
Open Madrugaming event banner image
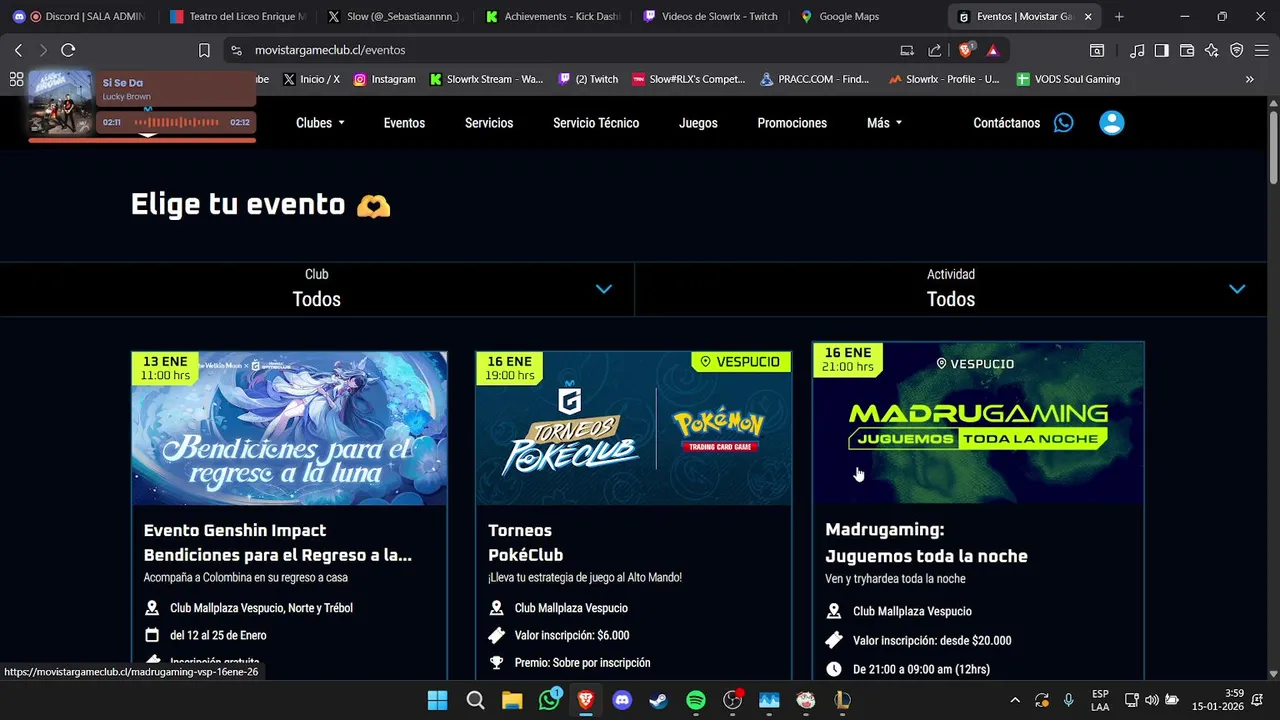point(978,423)
